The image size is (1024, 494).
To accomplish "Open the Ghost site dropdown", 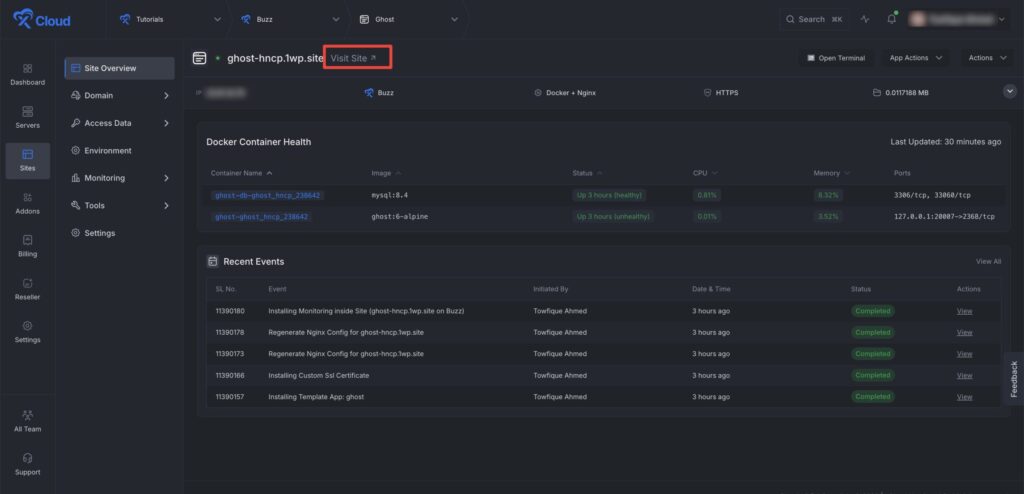I will [409, 20].
